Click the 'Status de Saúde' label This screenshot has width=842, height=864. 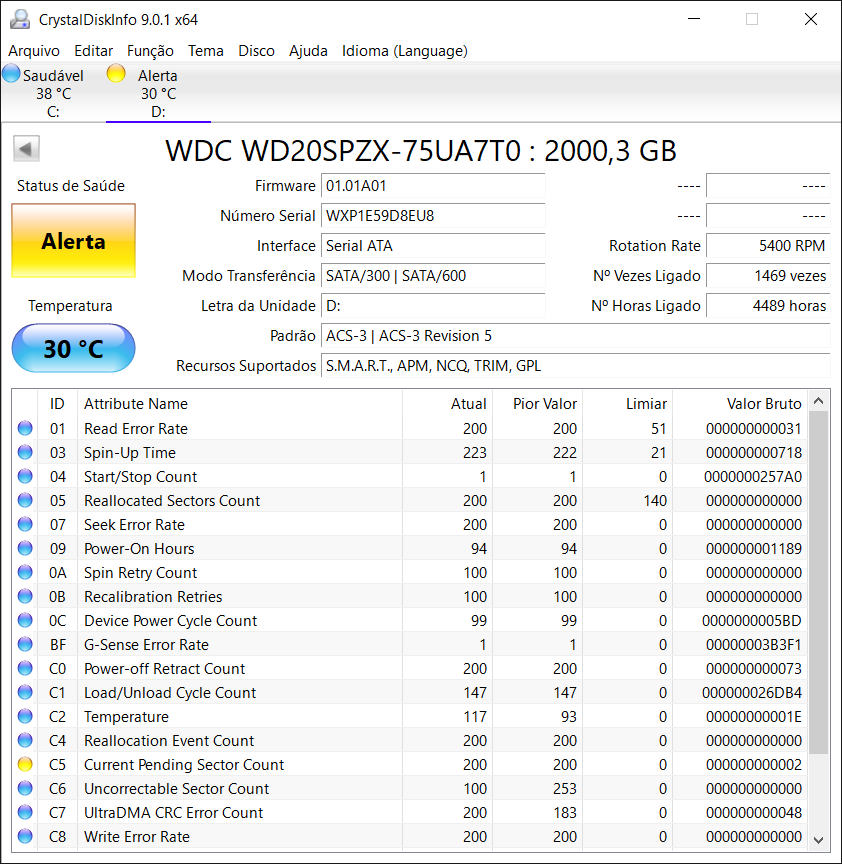[x=71, y=186]
